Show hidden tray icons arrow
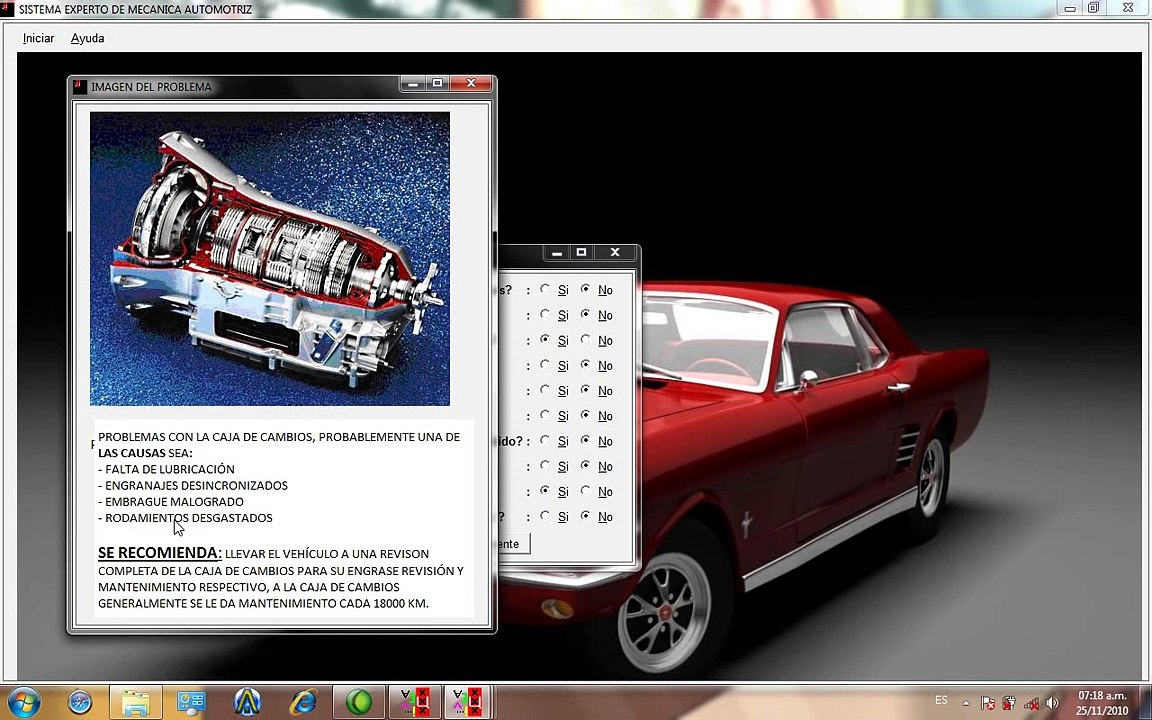1152x720 pixels. 965,703
